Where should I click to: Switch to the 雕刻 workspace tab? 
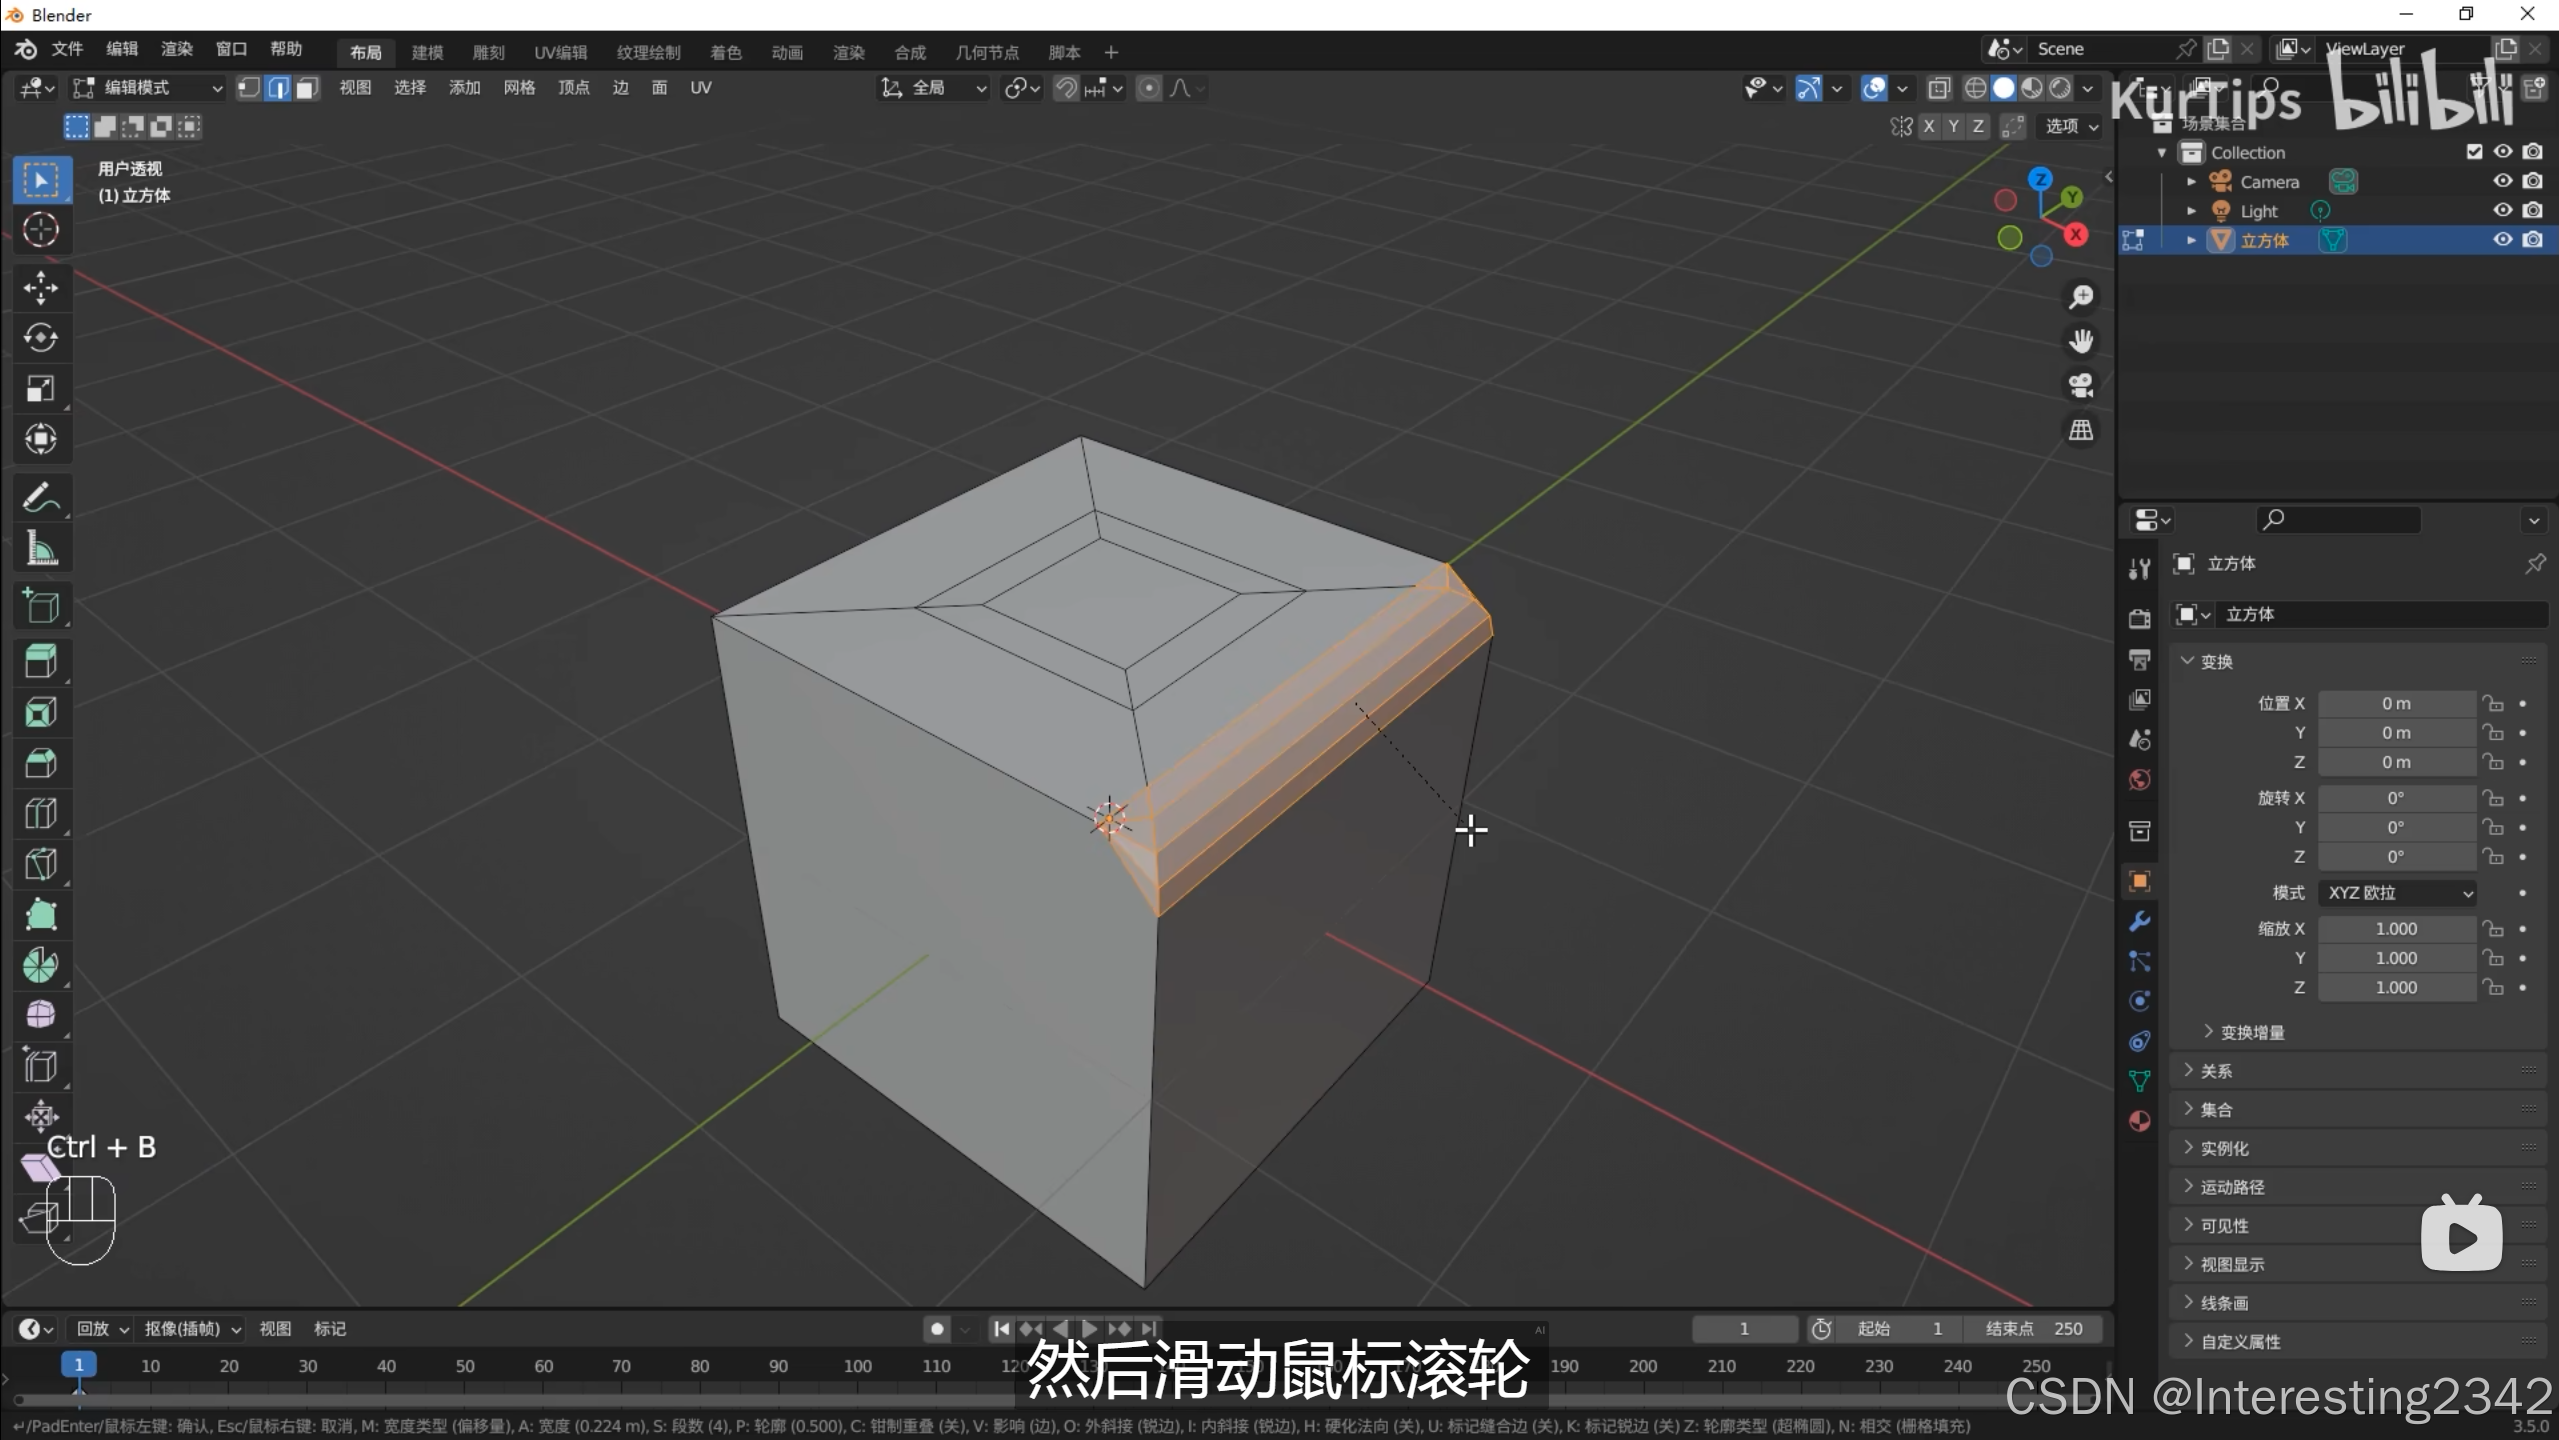click(x=488, y=52)
